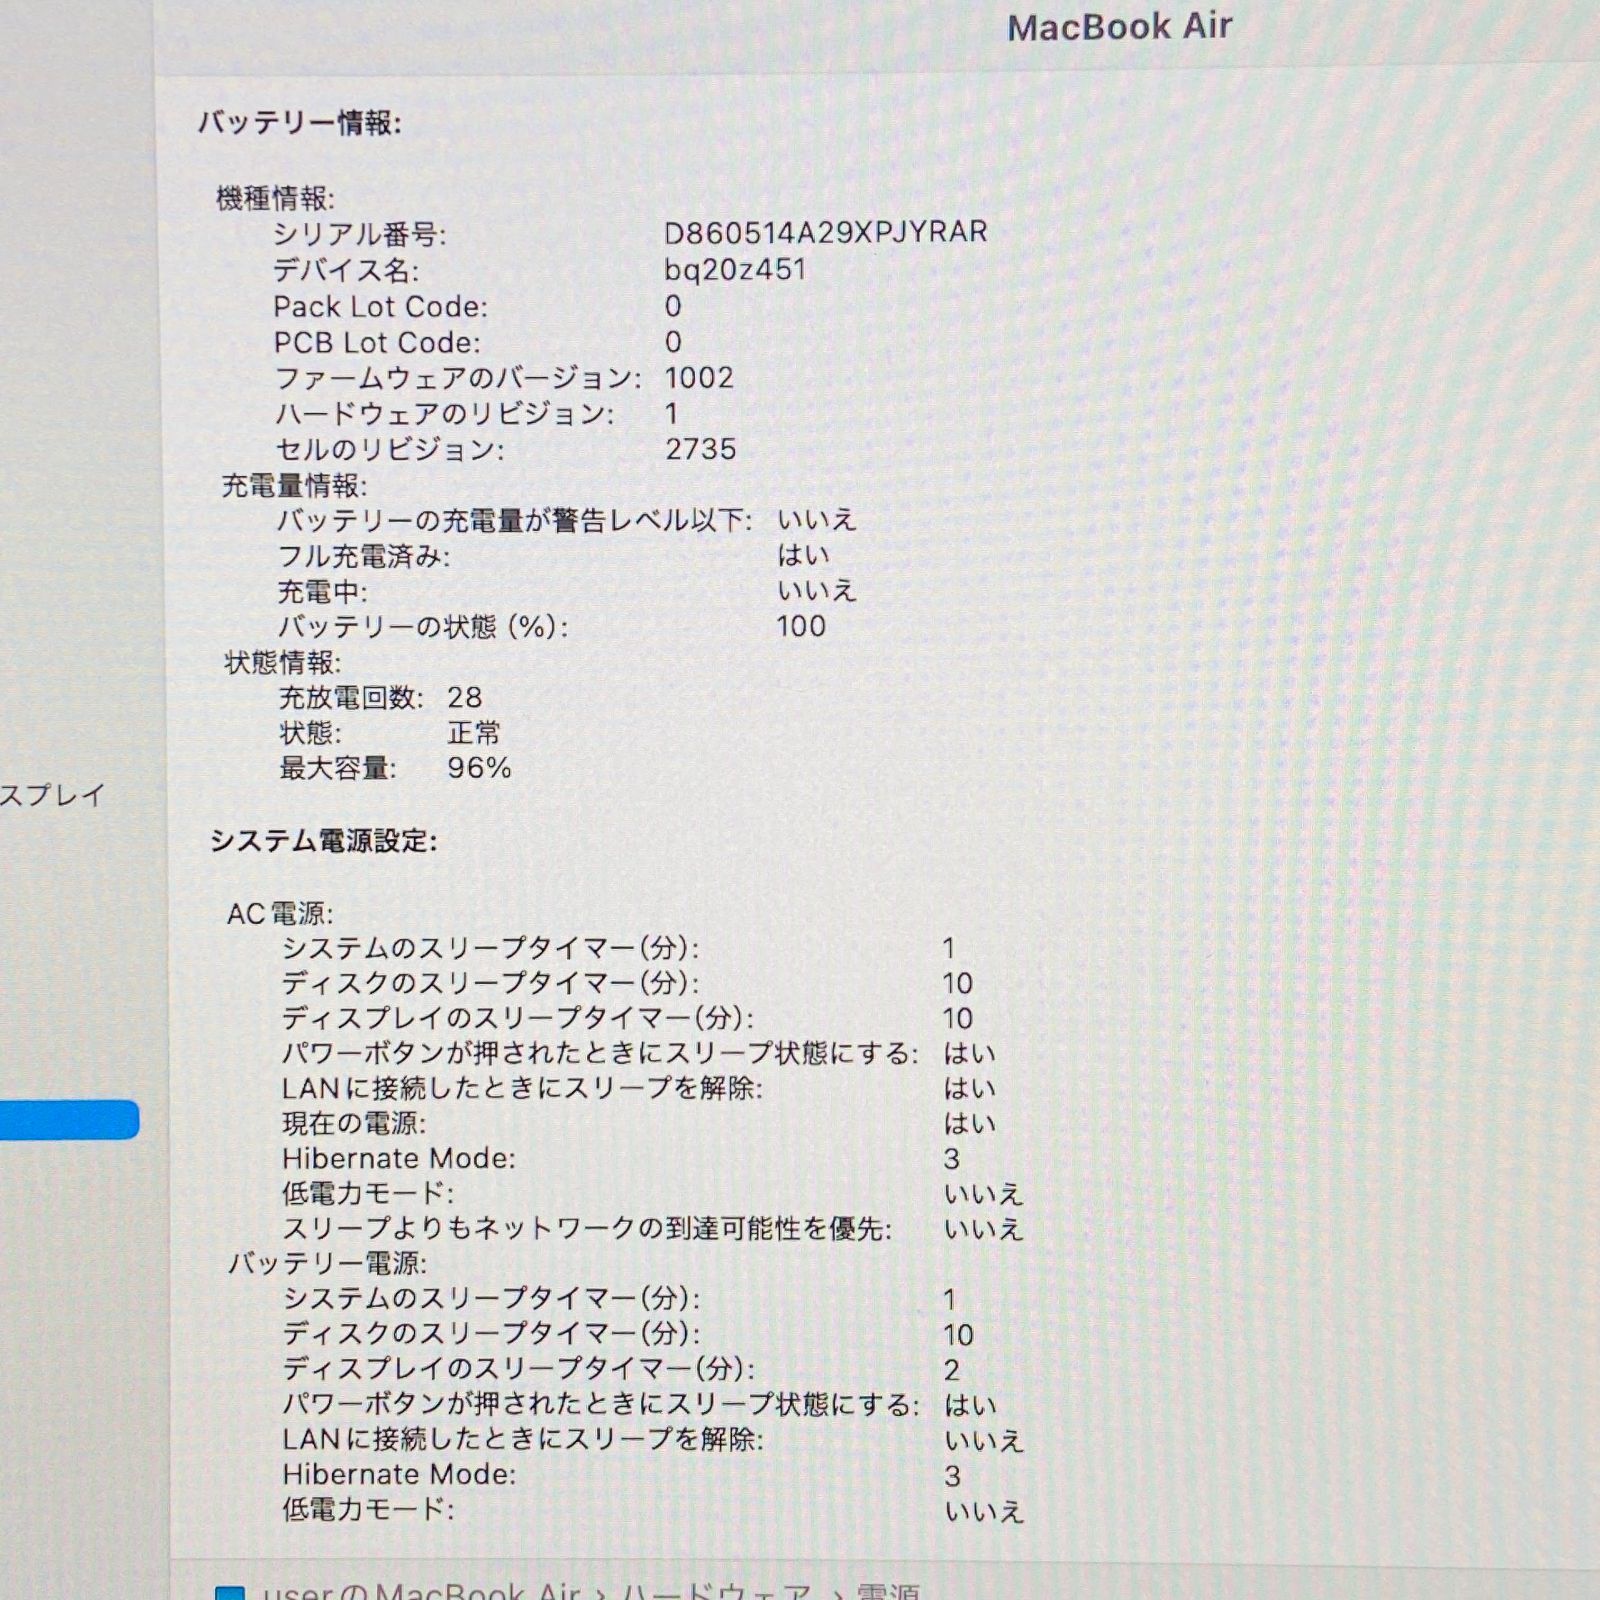
Task: Click the Pack Lot Code label
Action: pos(381,307)
